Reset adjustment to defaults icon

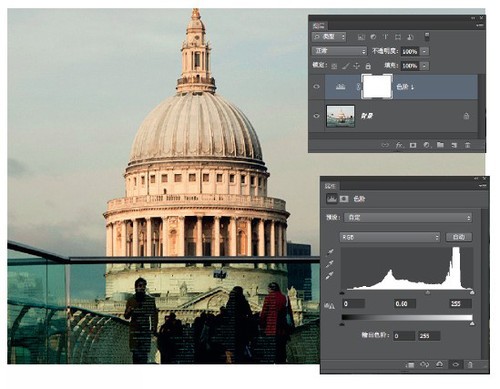tap(440, 365)
